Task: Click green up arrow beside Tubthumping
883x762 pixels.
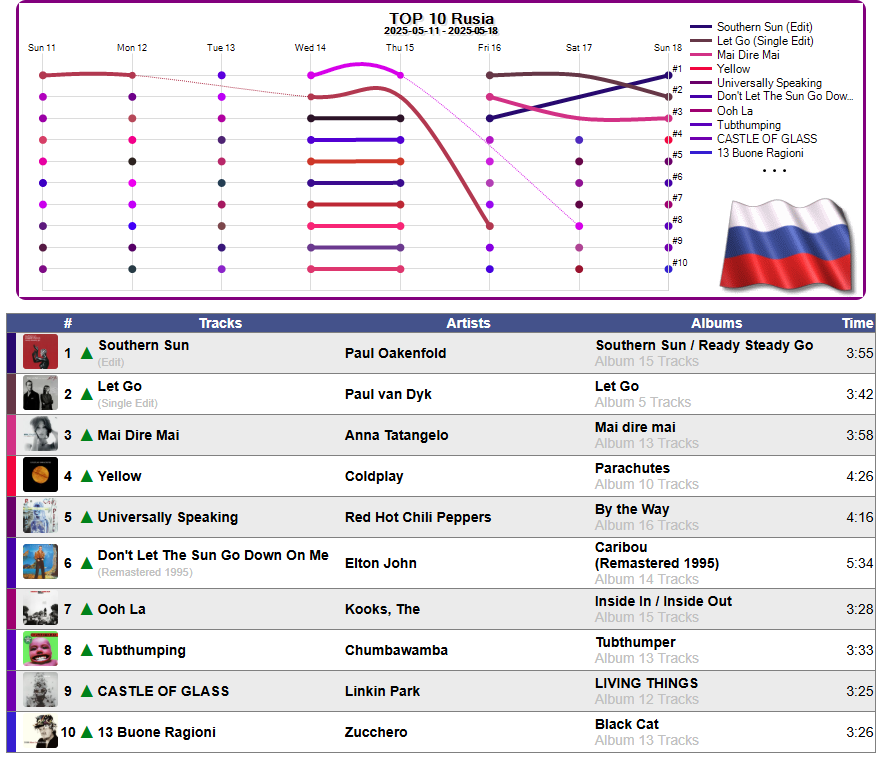Action: pos(87,650)
